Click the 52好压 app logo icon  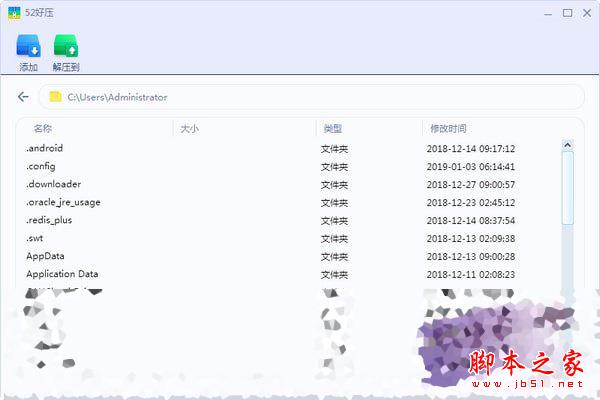click(14, 13)
